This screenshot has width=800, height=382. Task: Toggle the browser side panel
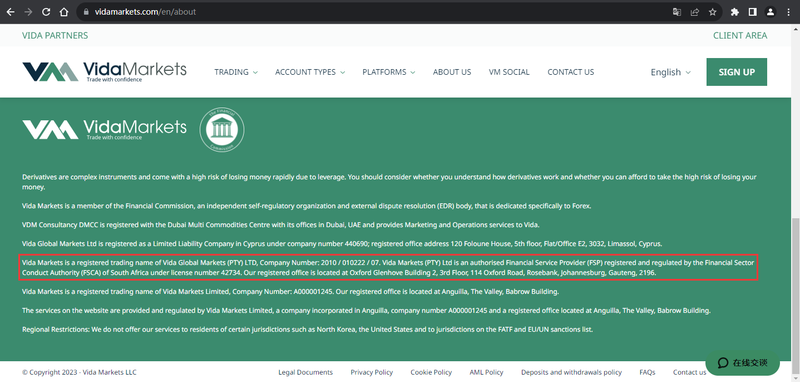[x=753, y=12]
